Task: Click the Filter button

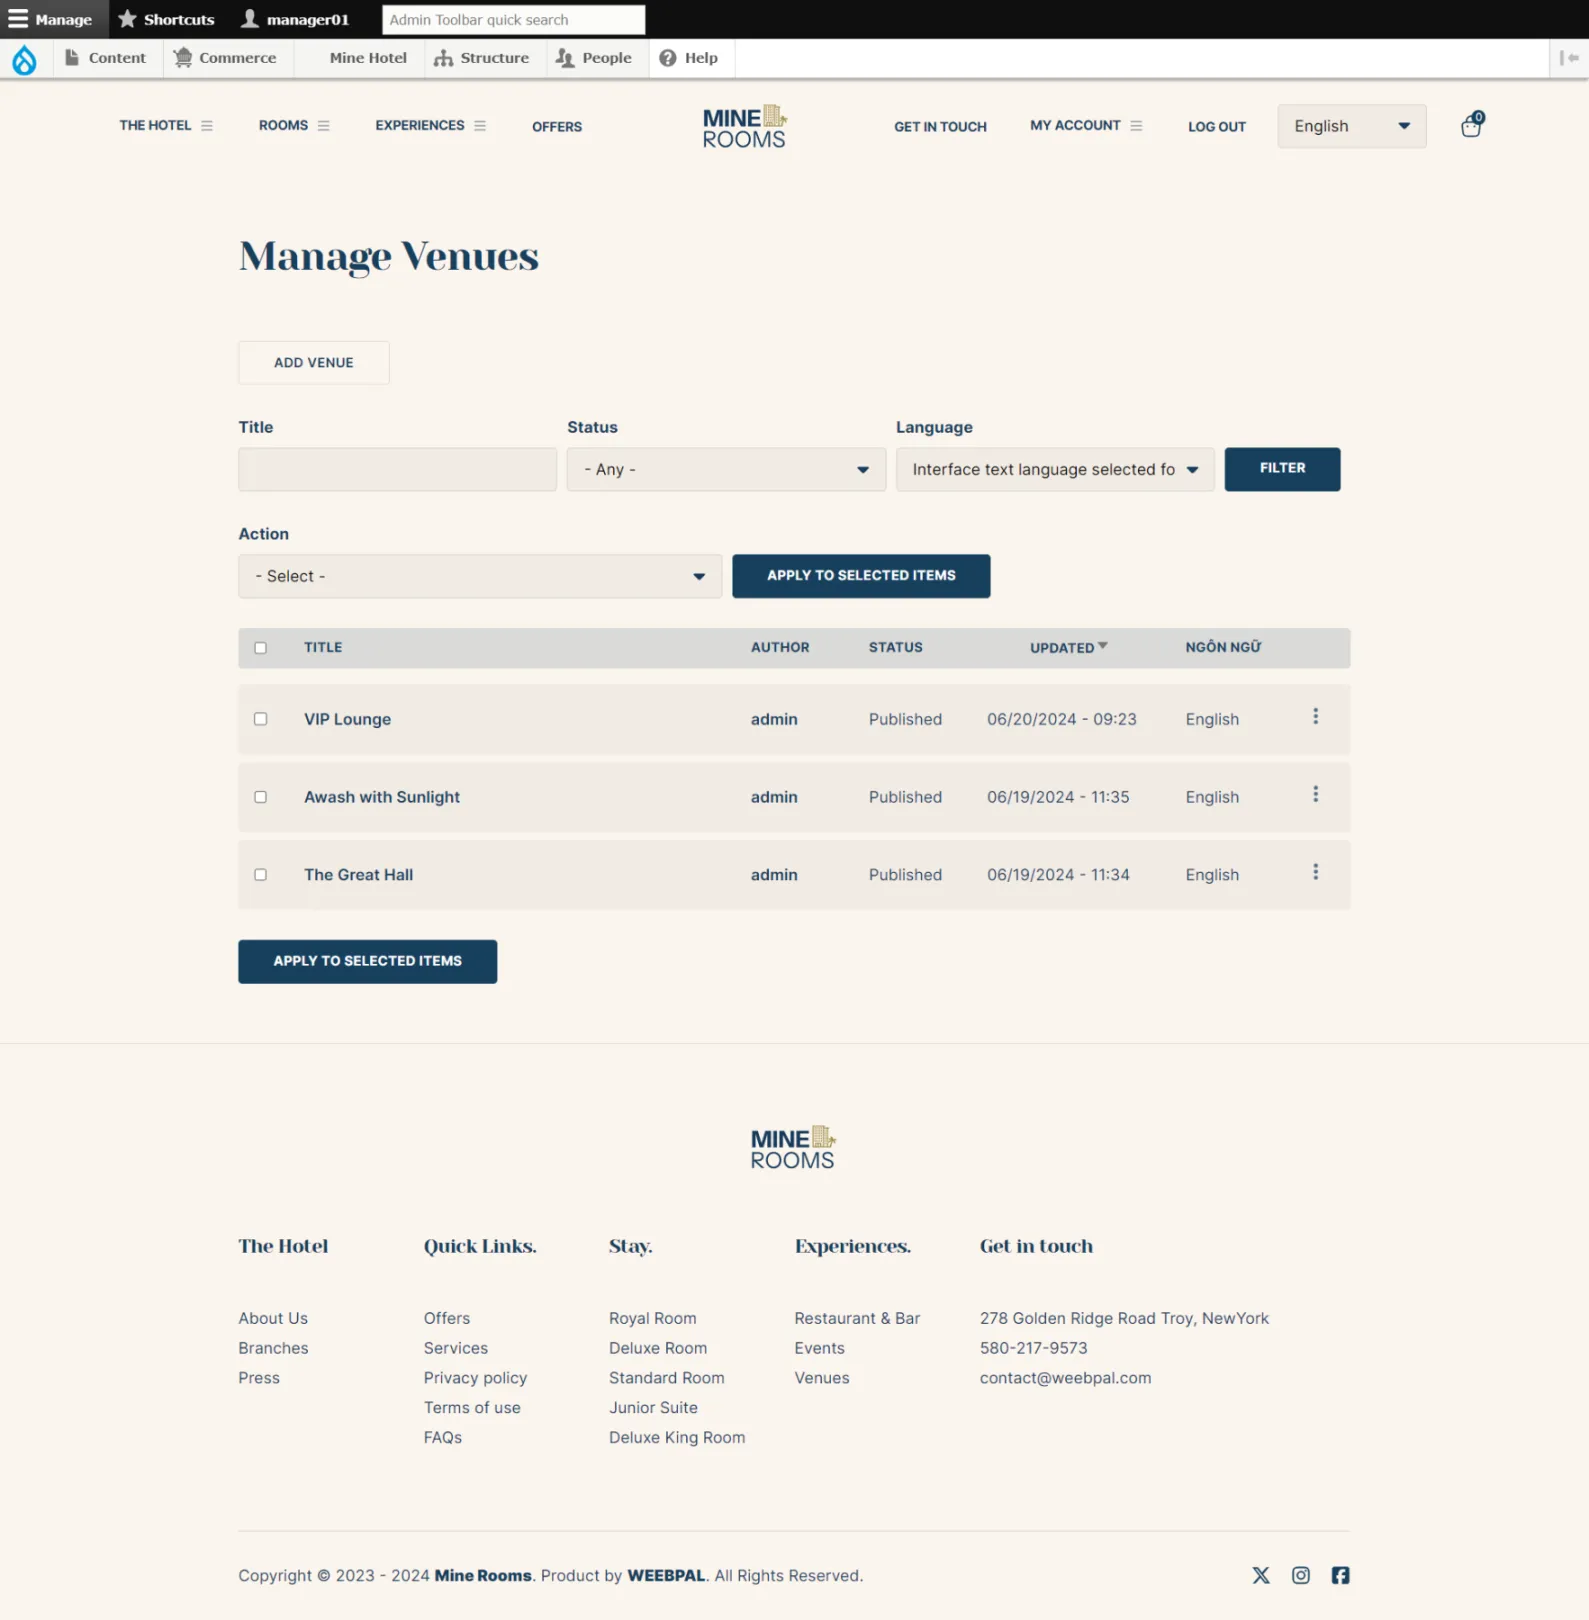Action: (1282, 468)
